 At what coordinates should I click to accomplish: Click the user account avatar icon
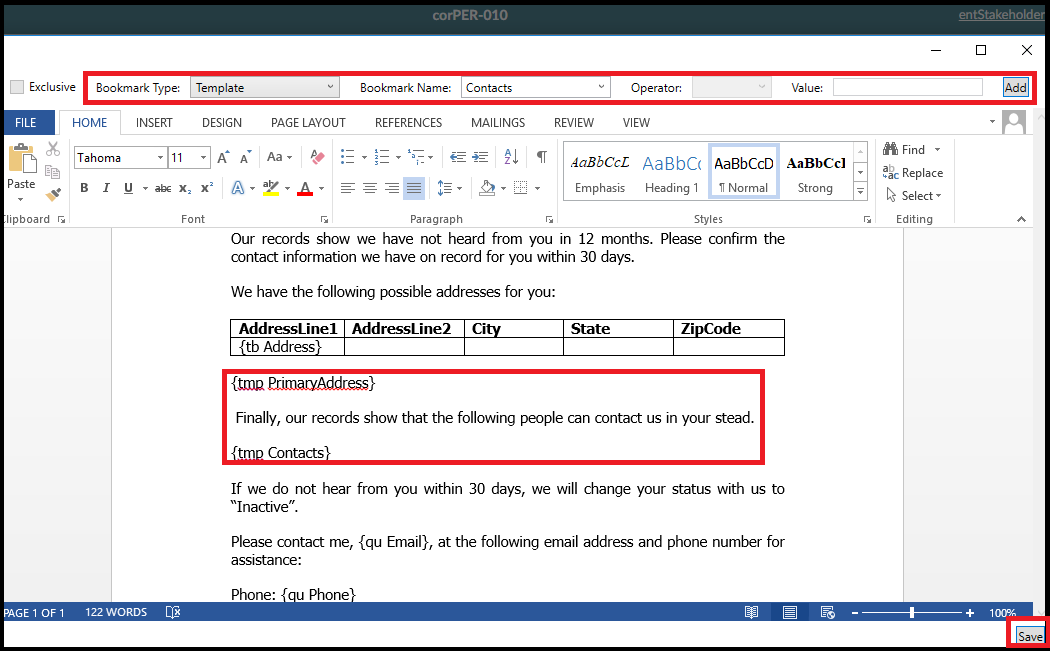pos(1014,123)
